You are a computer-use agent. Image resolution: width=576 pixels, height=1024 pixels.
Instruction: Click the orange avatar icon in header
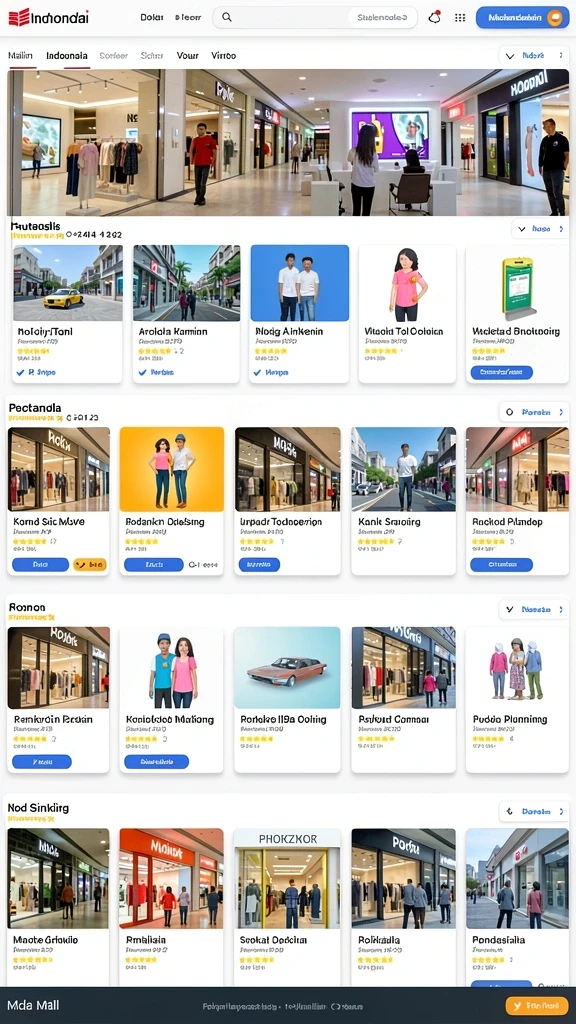(555, 18)
